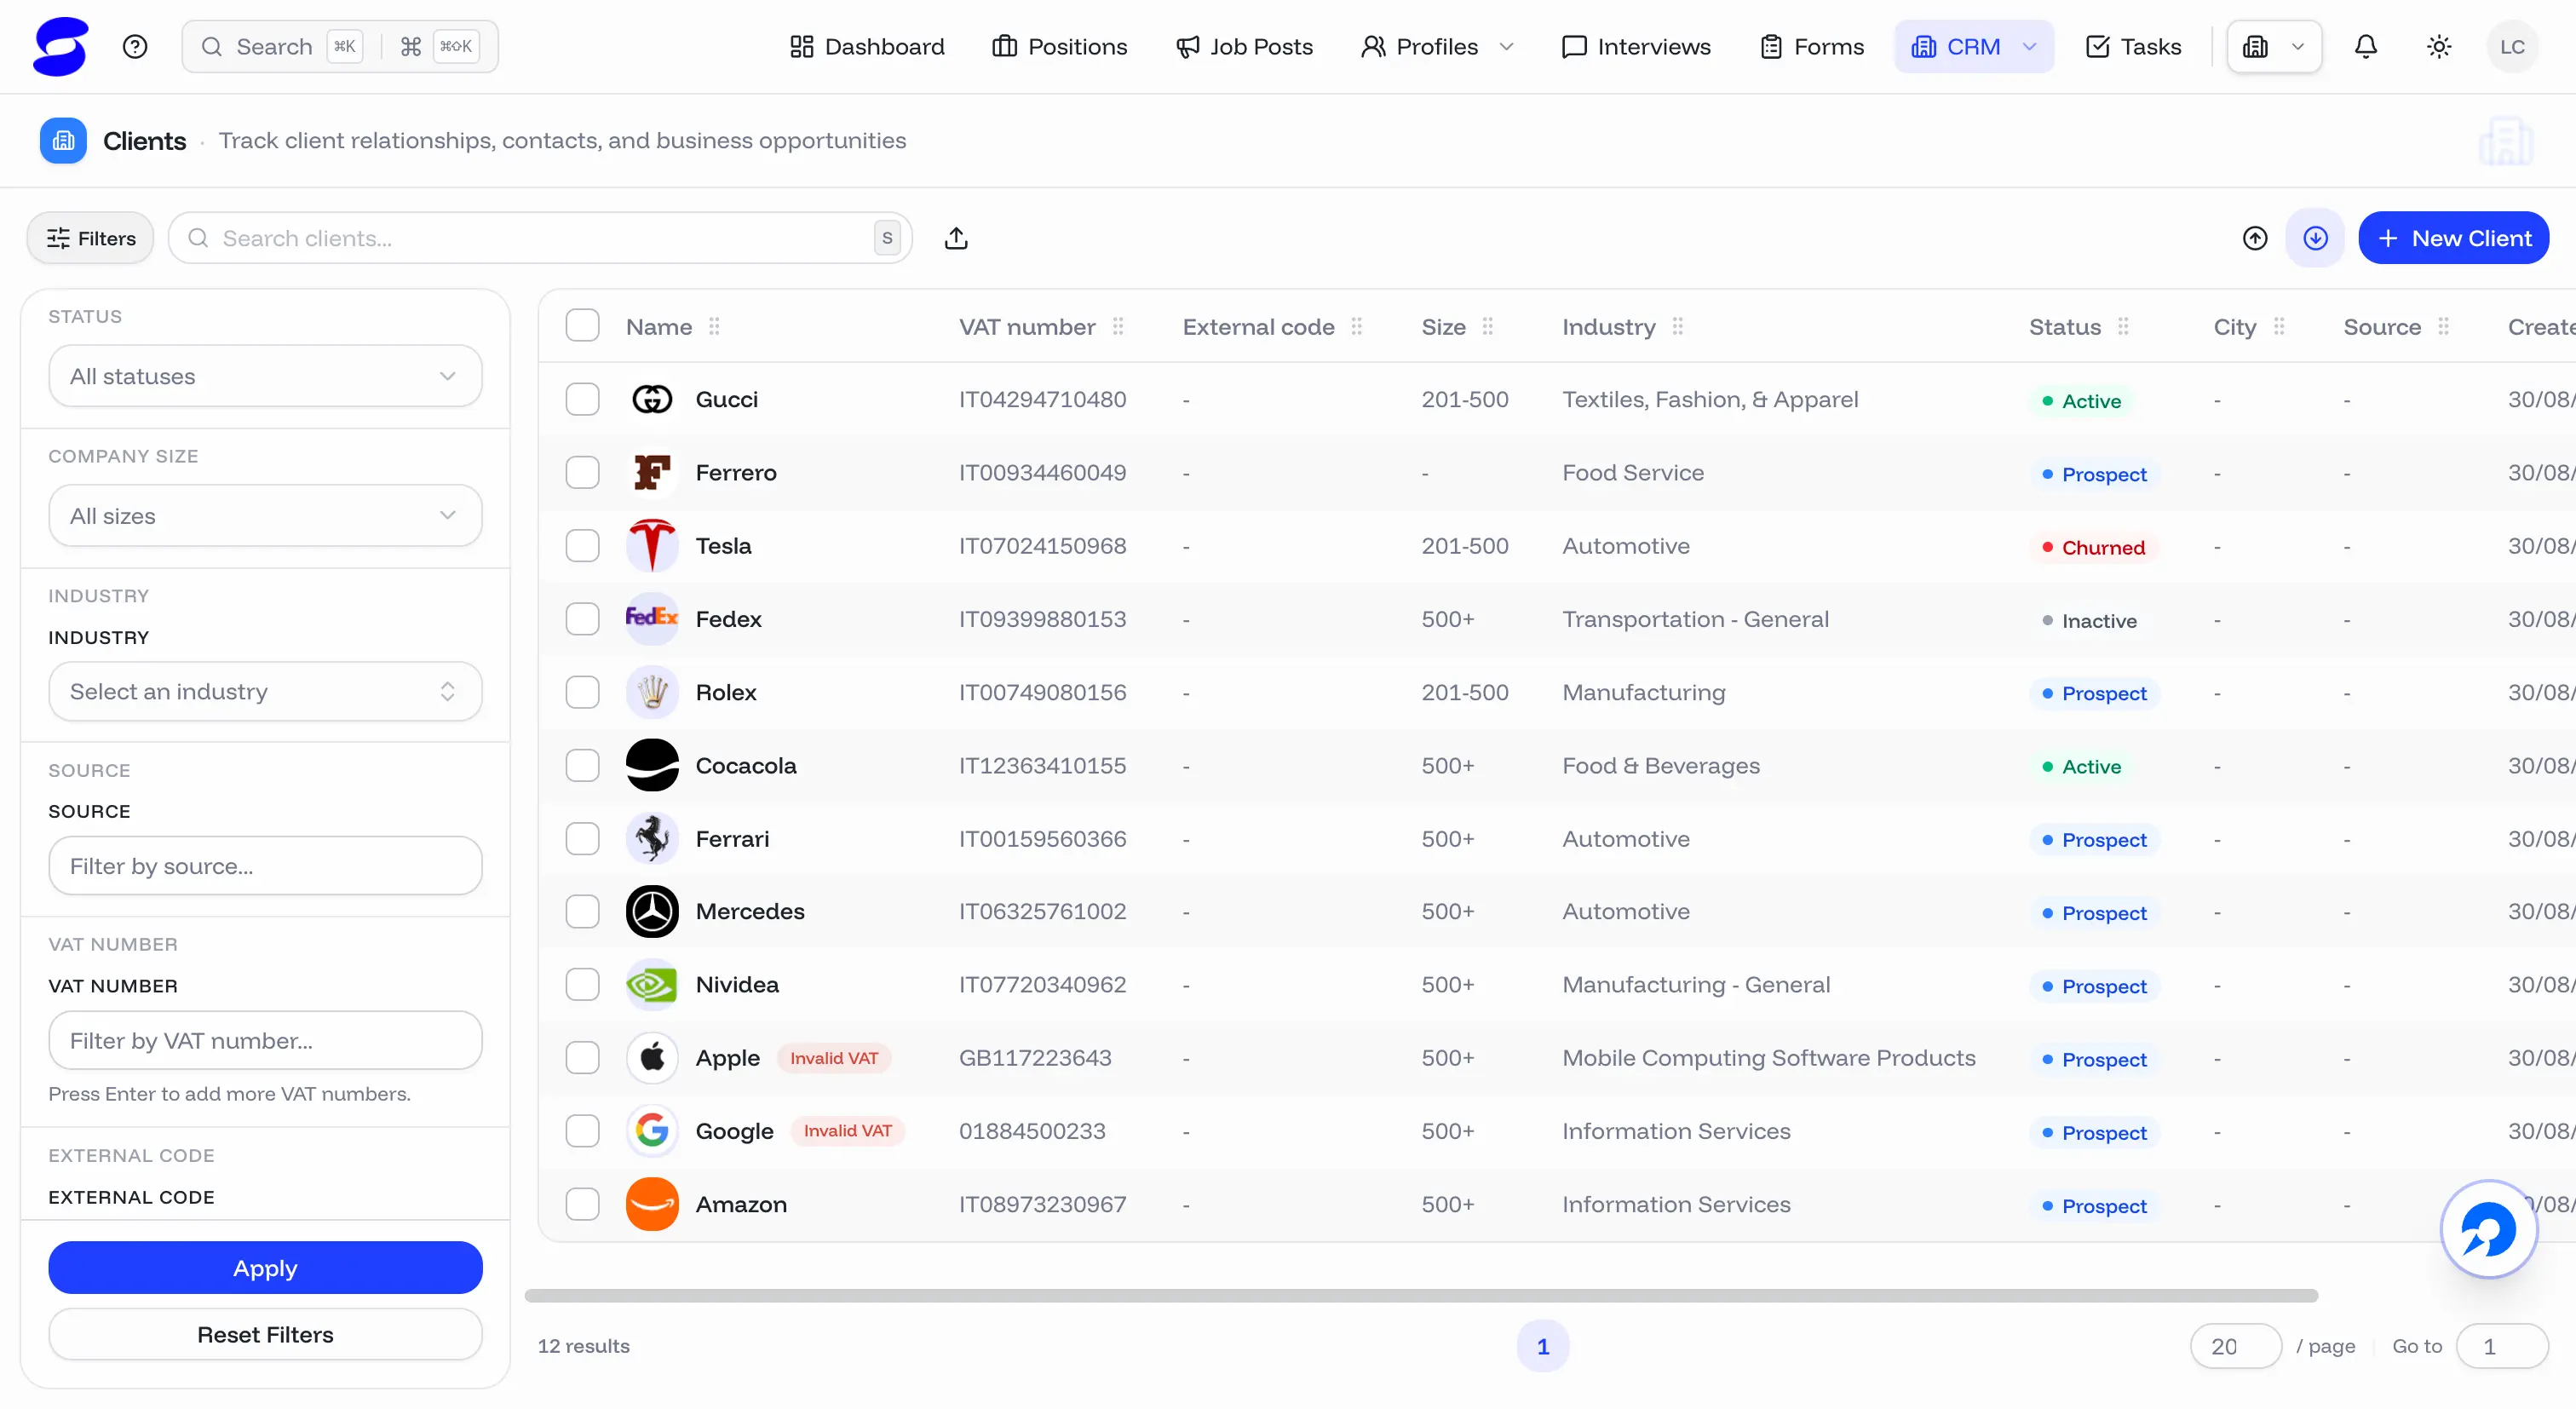2576x1409 pixels.
Task: Toggle the light/dark theme sun icon
Action: (2439, 47)
